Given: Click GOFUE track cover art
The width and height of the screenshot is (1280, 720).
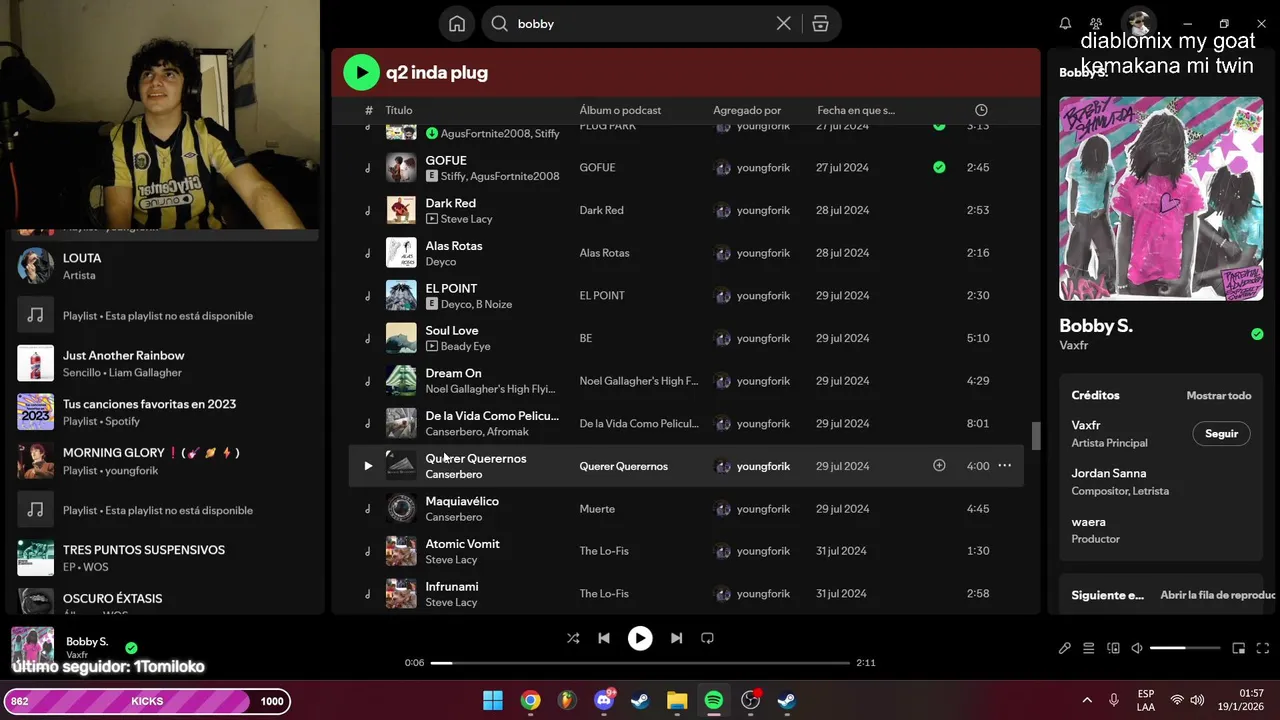Looking at the screenshot, I should coord(401,167).
